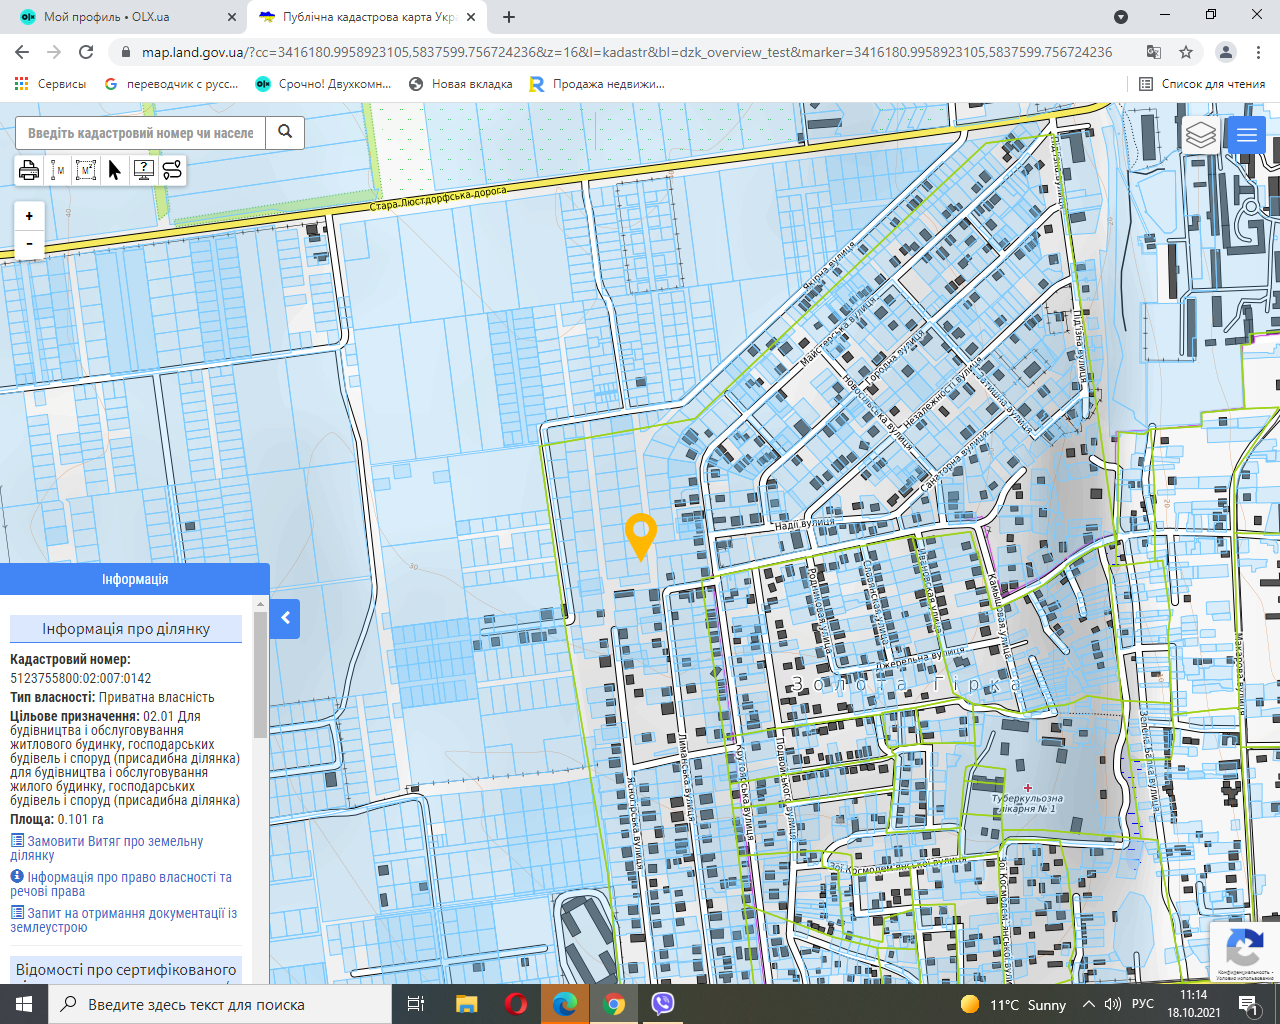Image resolution: width=1280 pixels, height=1024 pixels.
Task: Open the map layers panel
Action: coord(1200,134)
